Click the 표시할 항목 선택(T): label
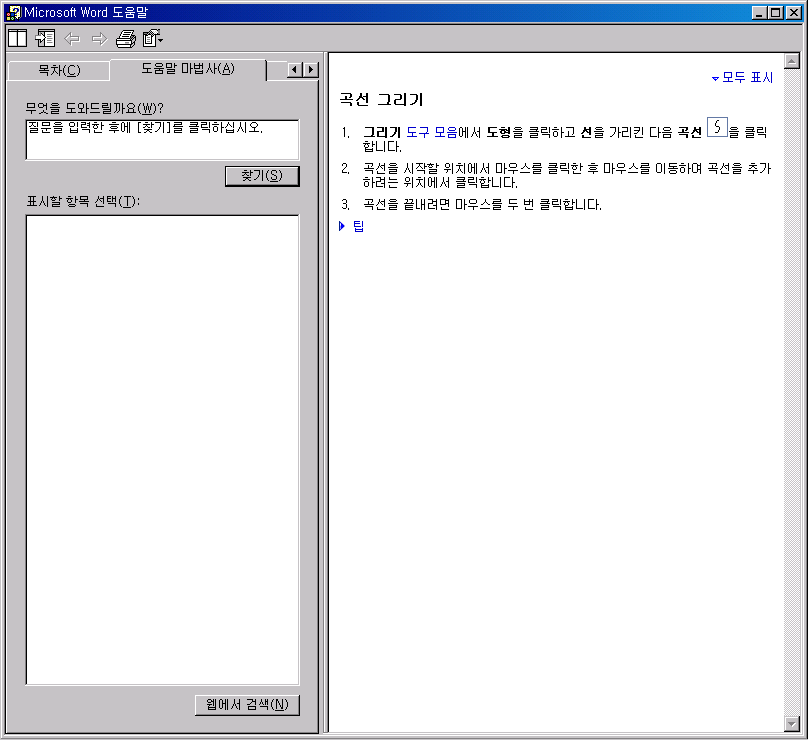 tap(83, 201)
